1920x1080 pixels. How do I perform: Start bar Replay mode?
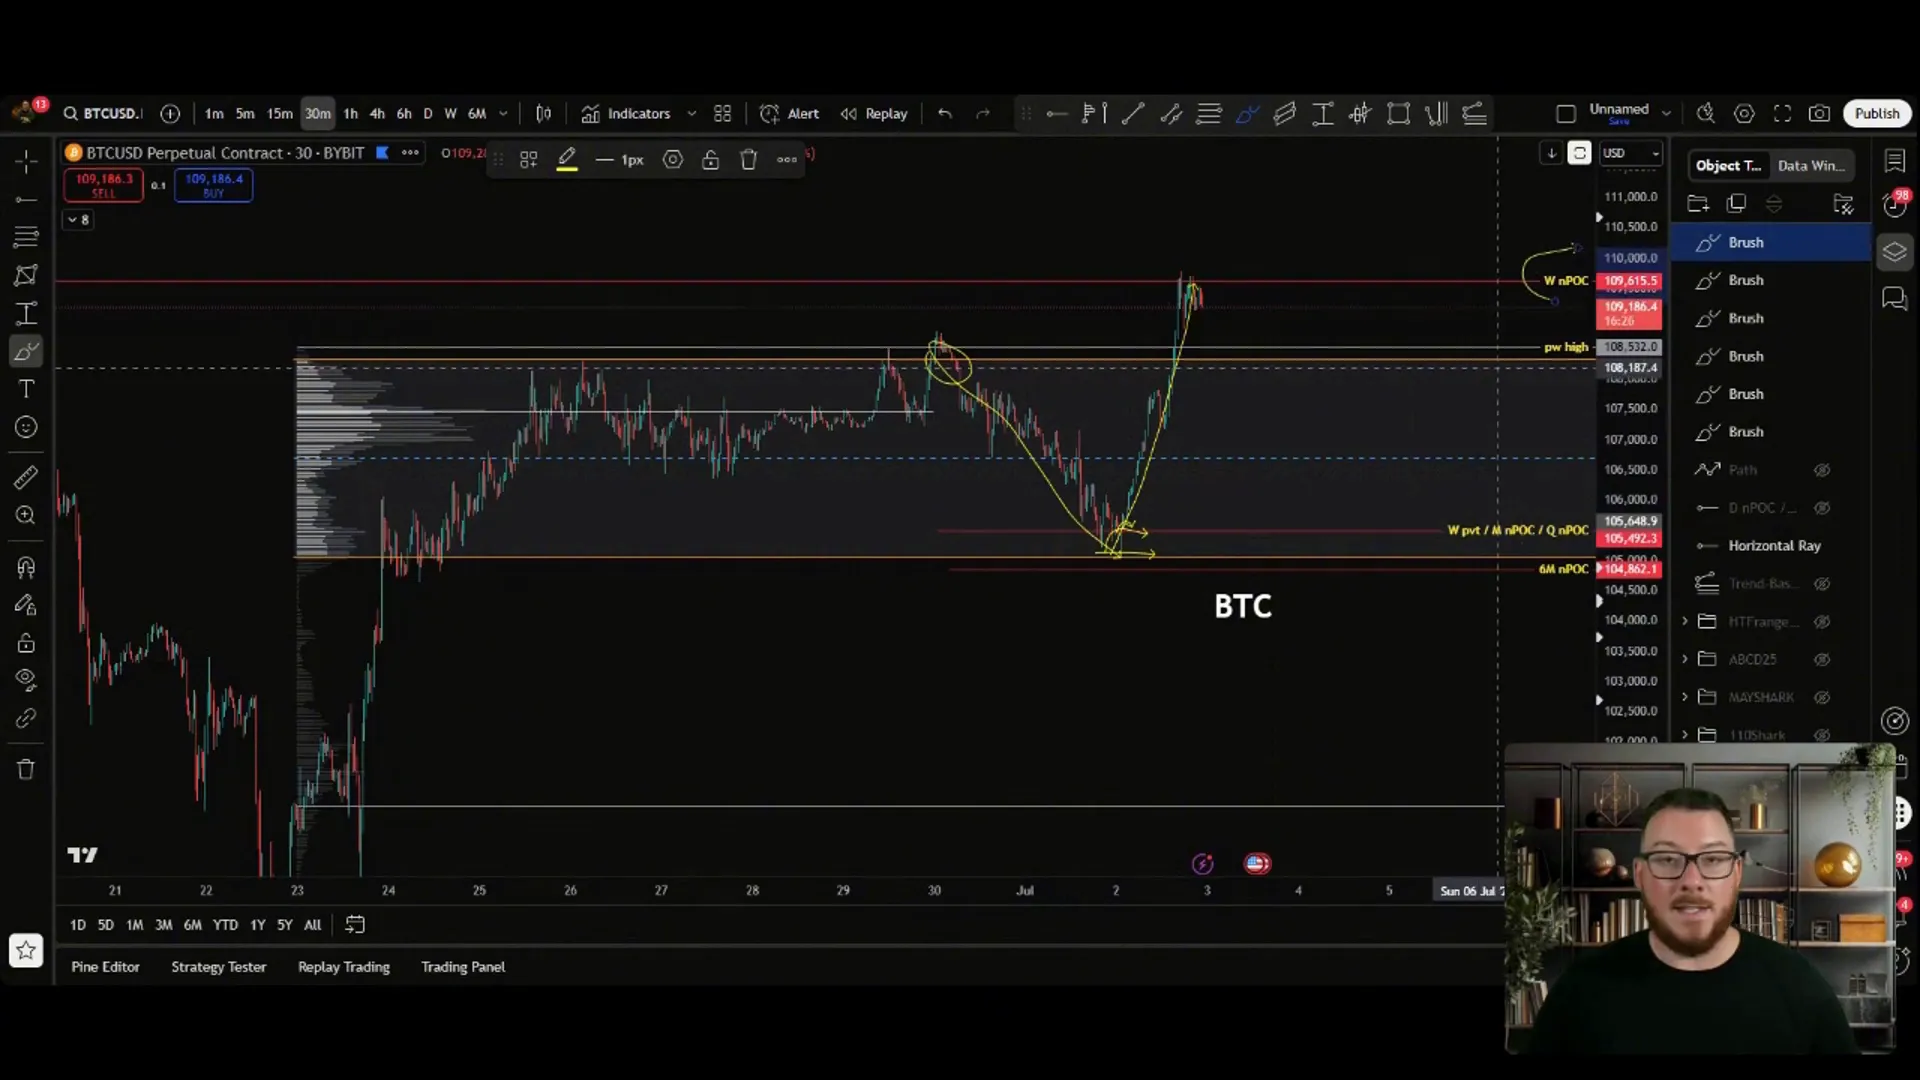click(x=874, y=114)
